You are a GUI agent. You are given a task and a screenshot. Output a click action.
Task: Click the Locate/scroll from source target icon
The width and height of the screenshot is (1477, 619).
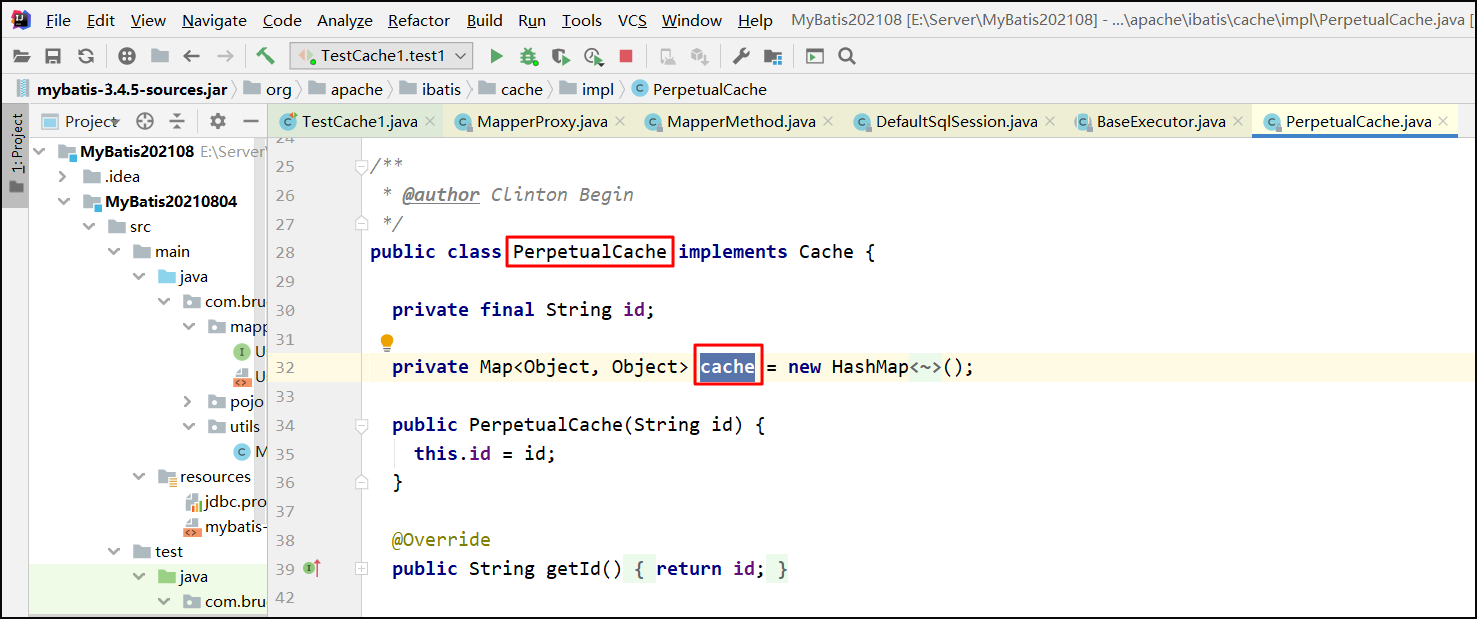point(145,121)
